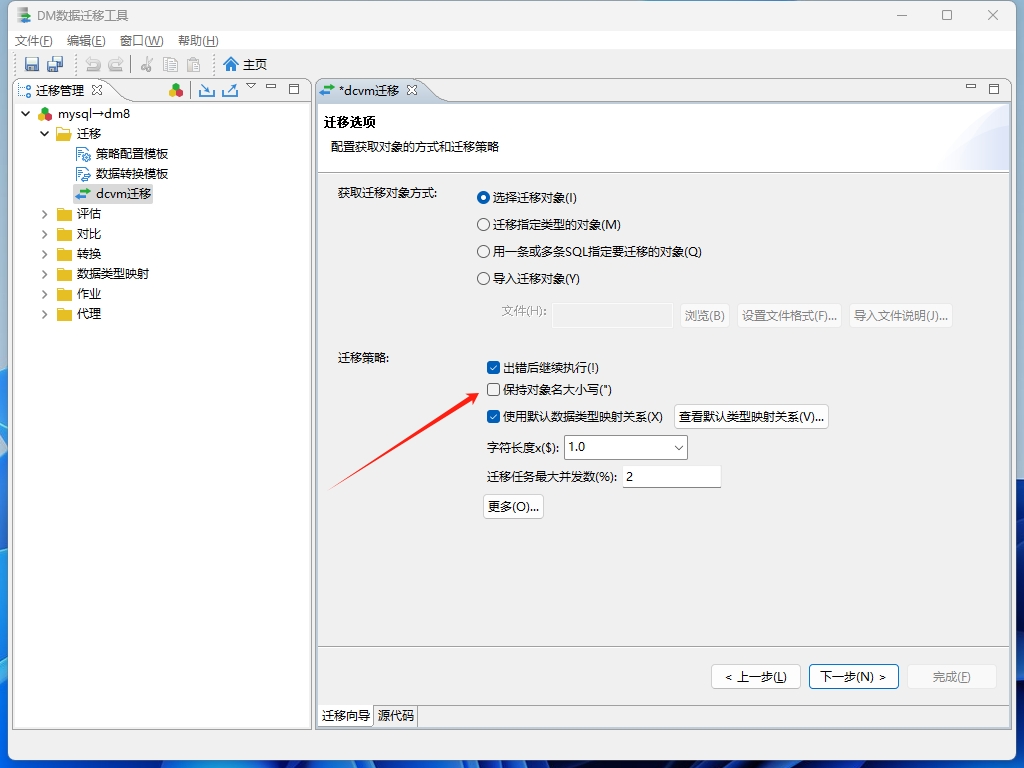Click the new project cubes icon in 迁移管理
1024x768 pixels.
pos(176,90)
